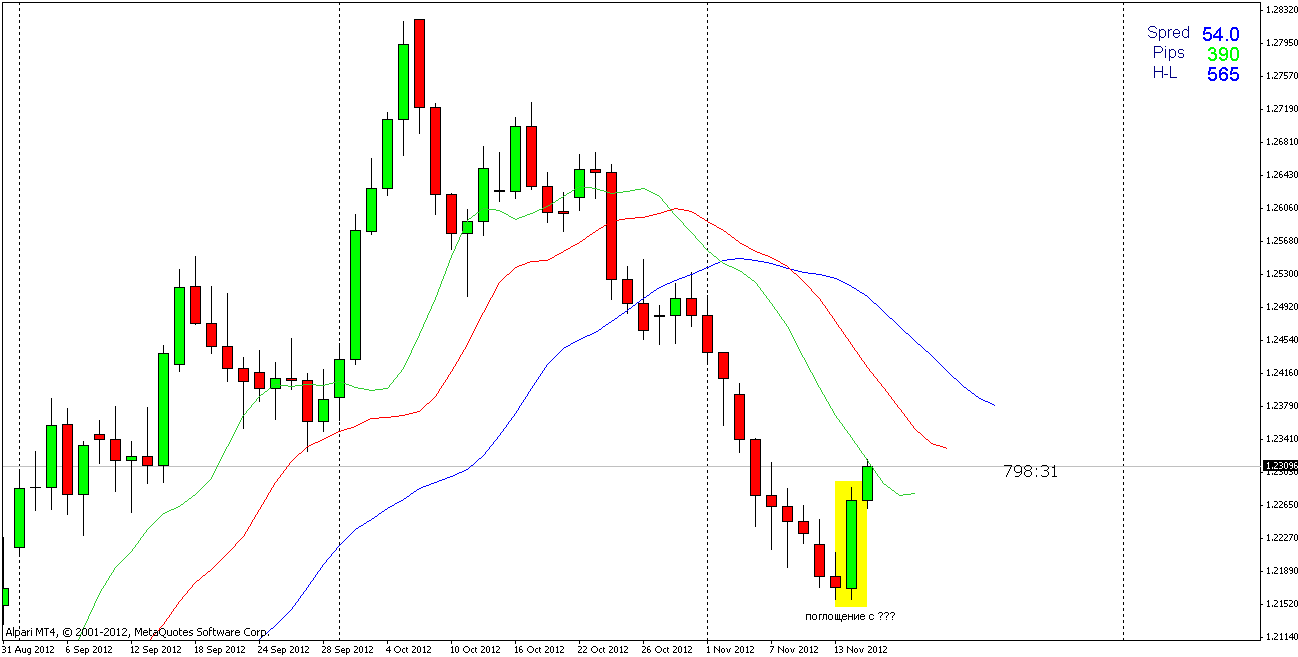This screenshot has height=657, width=1298.
Task: Click the 'Pips' indicator label
Action: tap(1168, 53)
